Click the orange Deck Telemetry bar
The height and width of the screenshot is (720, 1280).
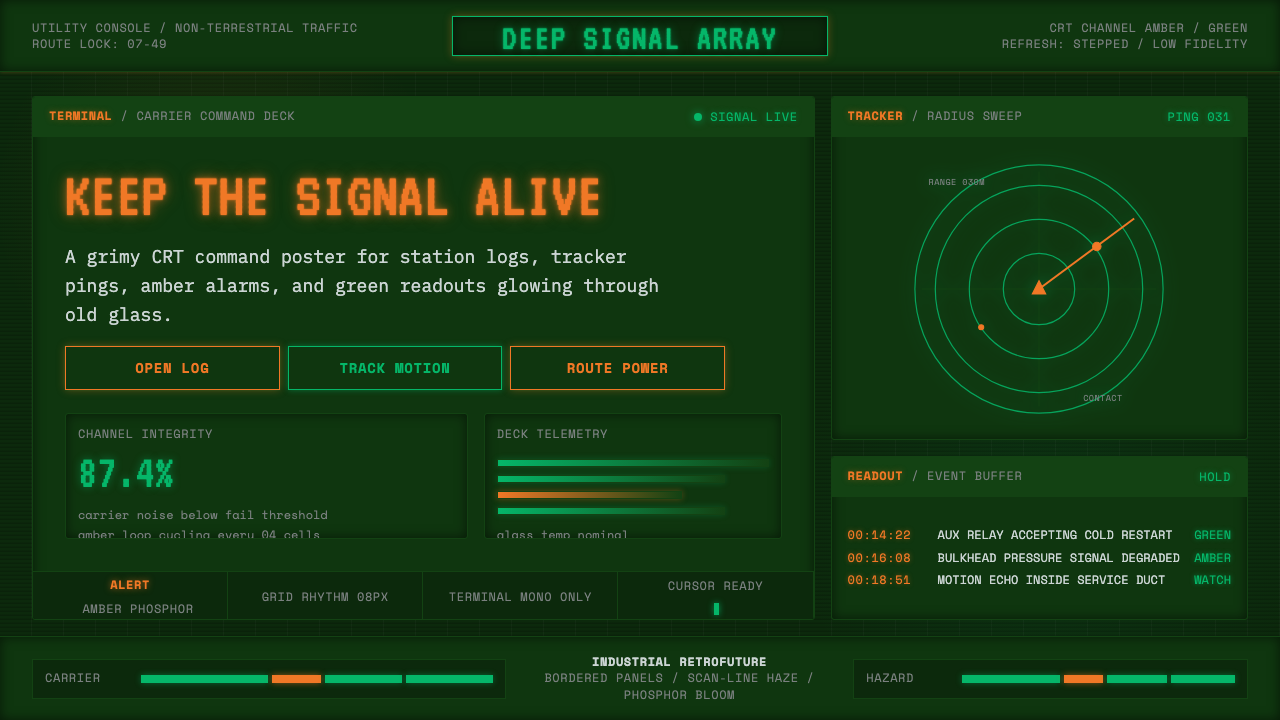[590, 495]
